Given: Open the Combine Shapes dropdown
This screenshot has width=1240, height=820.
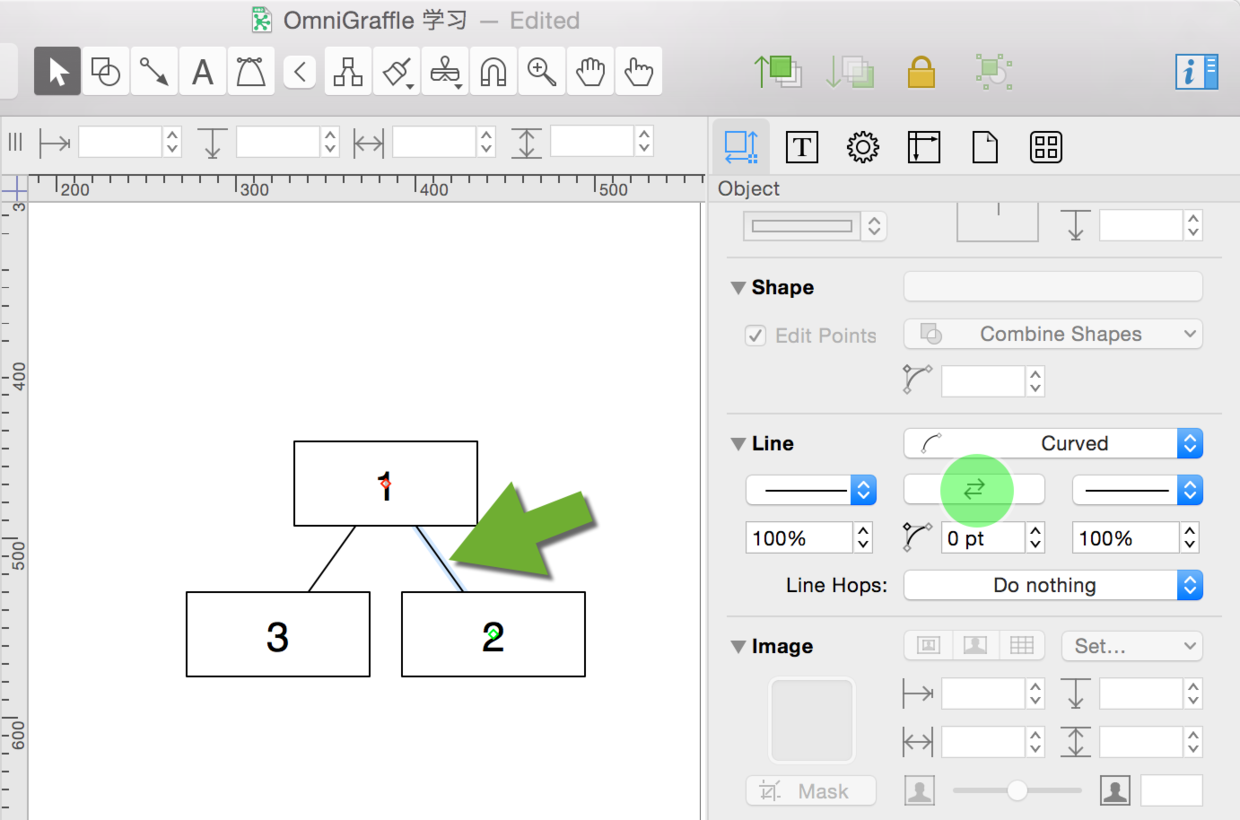Looking at the screenshot, I should coord(1053,334).
